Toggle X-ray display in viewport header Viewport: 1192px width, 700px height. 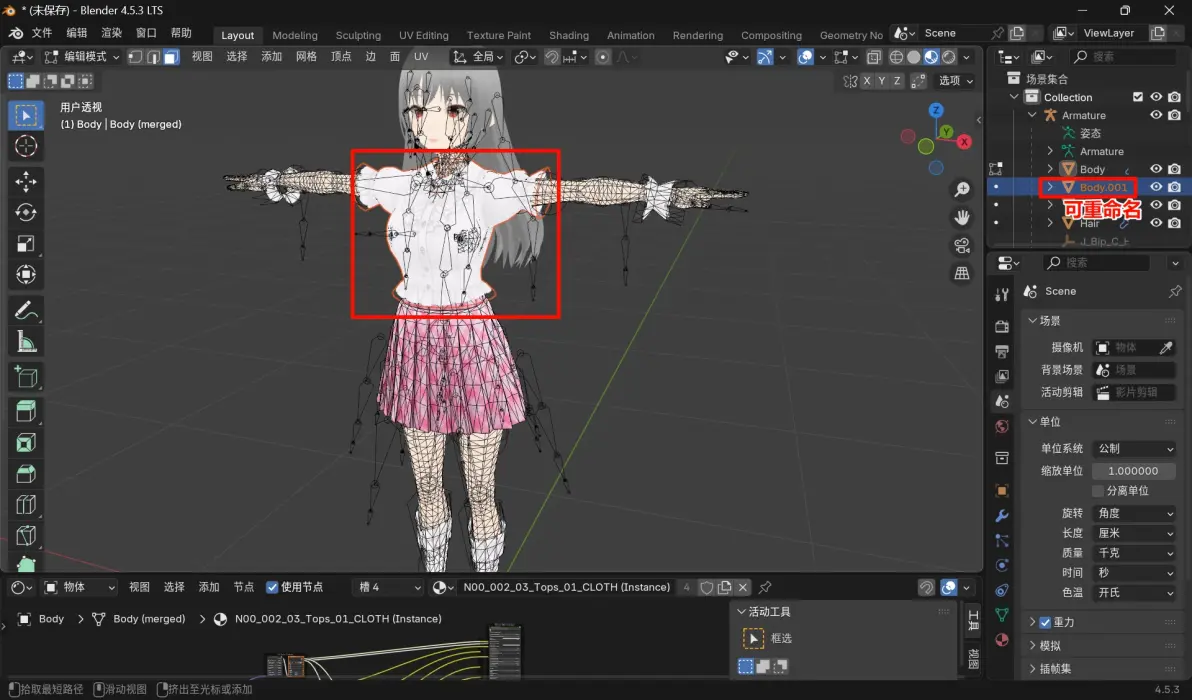[x=874, y=57]
